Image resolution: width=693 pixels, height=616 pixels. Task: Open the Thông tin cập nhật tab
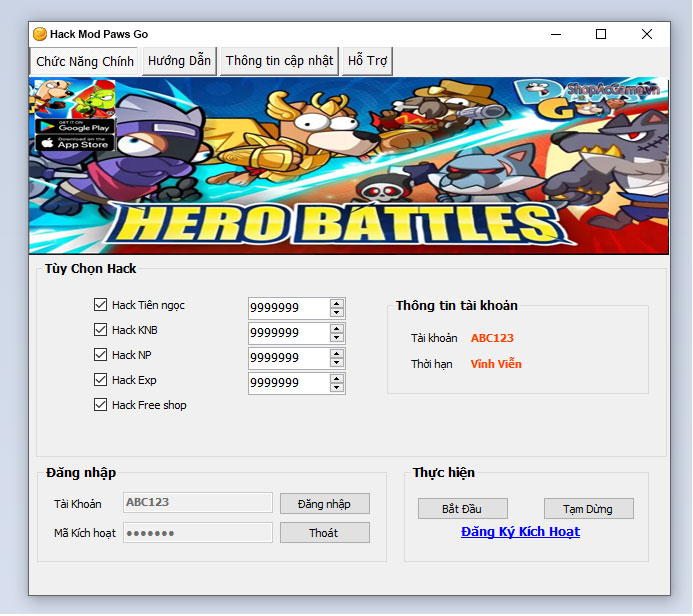(x=279, y=61)
